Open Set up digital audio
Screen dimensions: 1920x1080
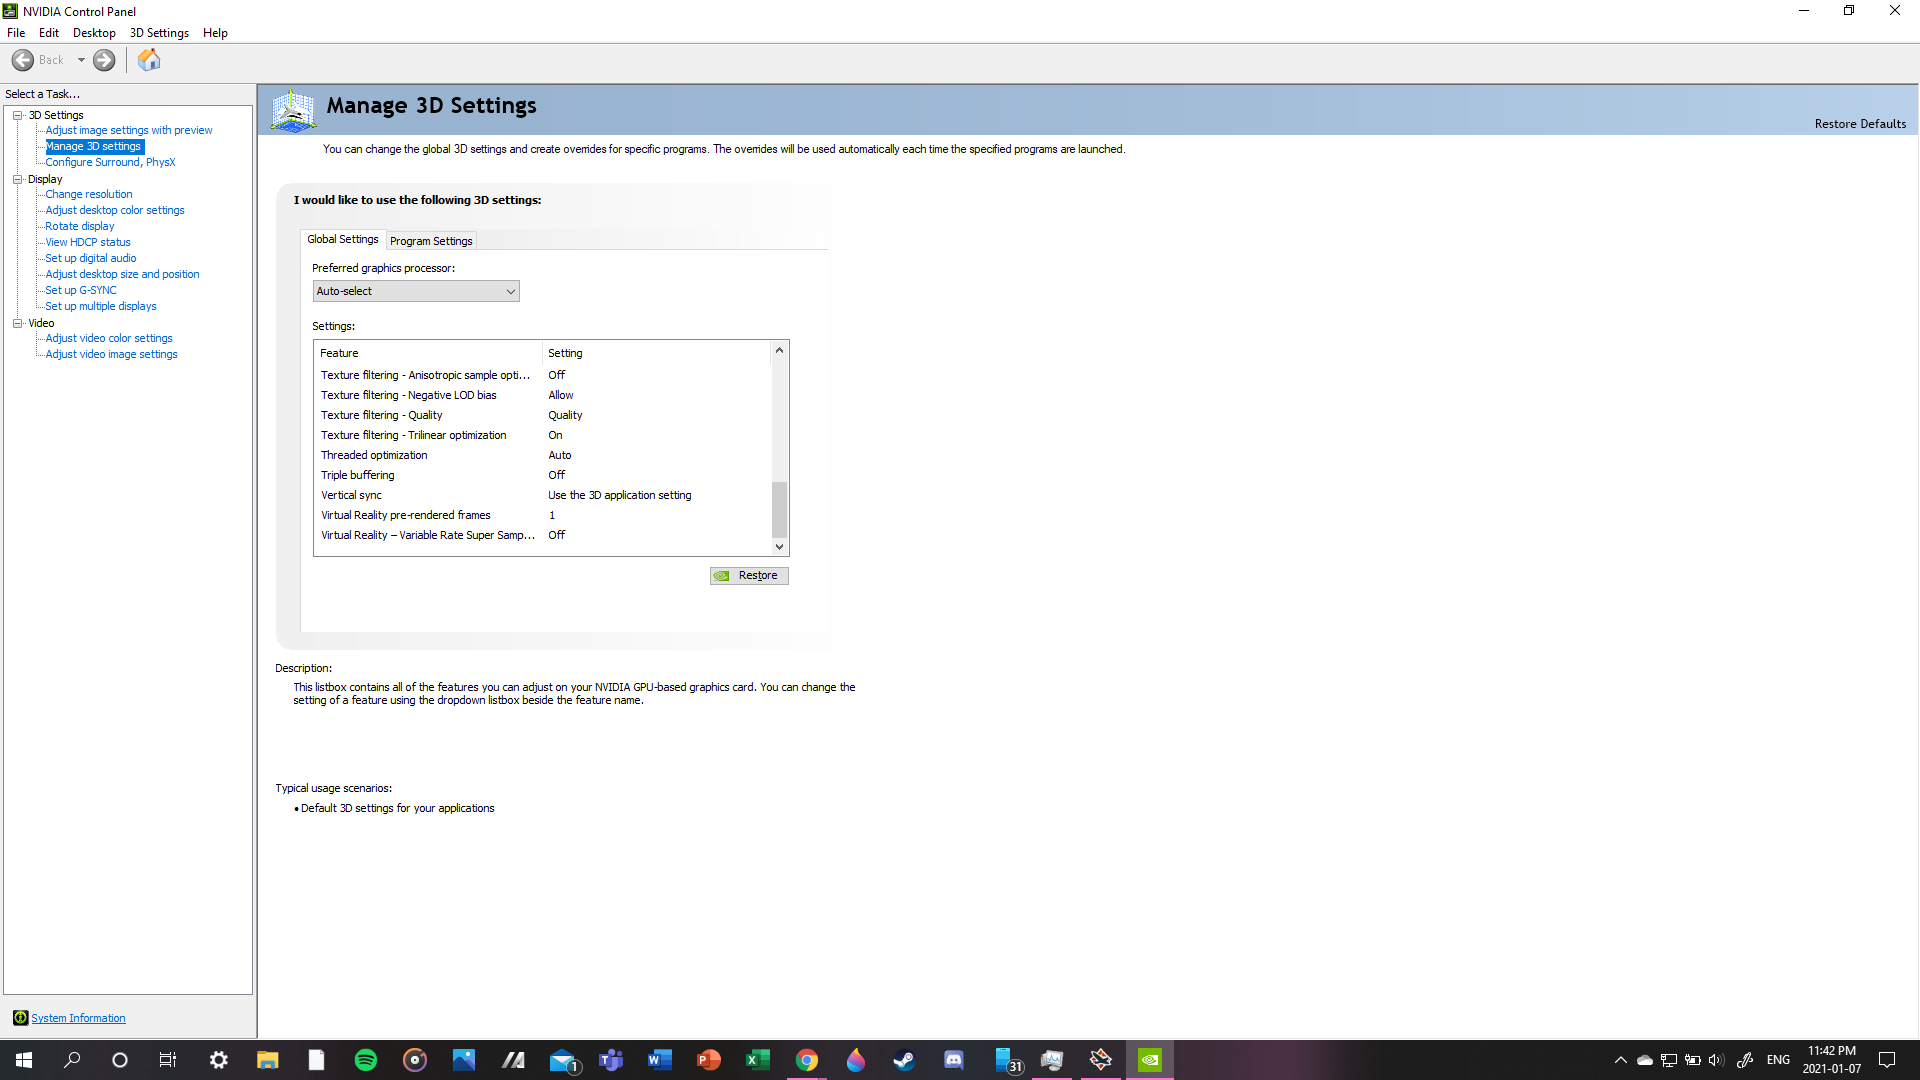tap(91, 258)
